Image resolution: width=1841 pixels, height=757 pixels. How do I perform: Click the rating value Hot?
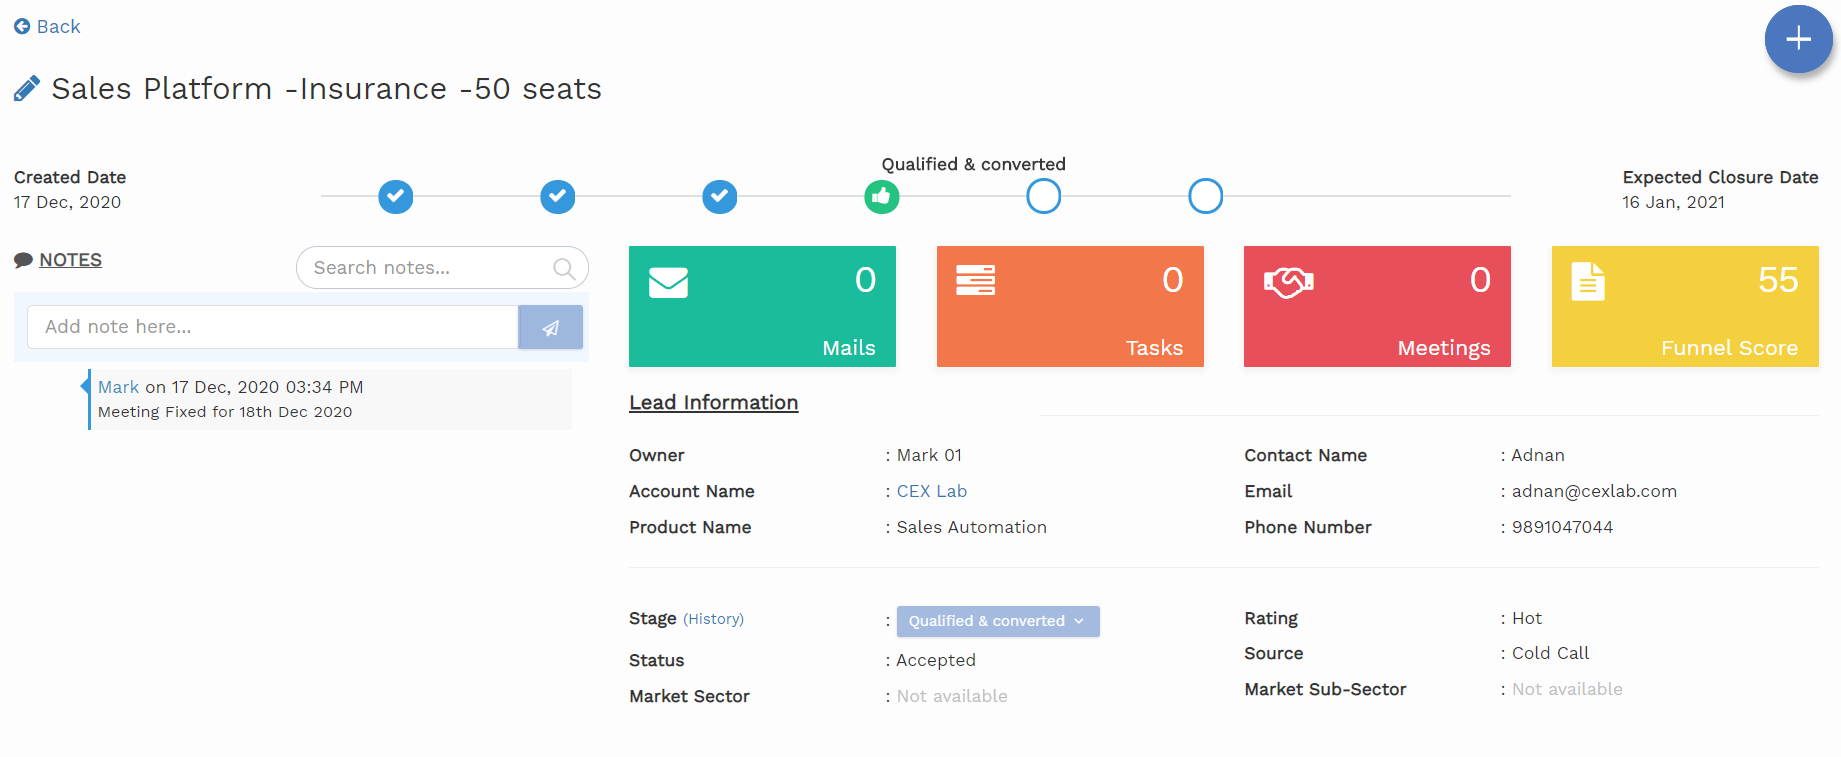click(1527, 618)
